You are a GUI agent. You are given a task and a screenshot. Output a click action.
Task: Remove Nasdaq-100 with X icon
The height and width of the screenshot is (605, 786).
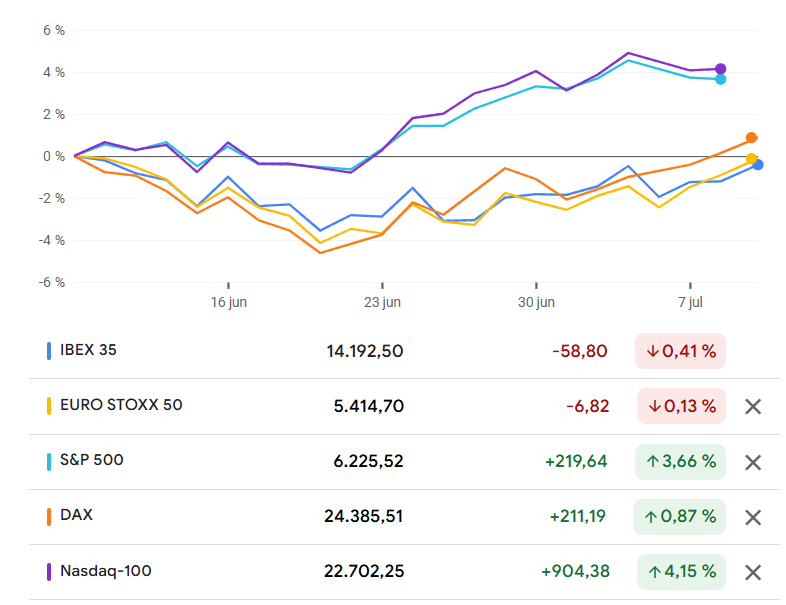[x=754, y=572]
